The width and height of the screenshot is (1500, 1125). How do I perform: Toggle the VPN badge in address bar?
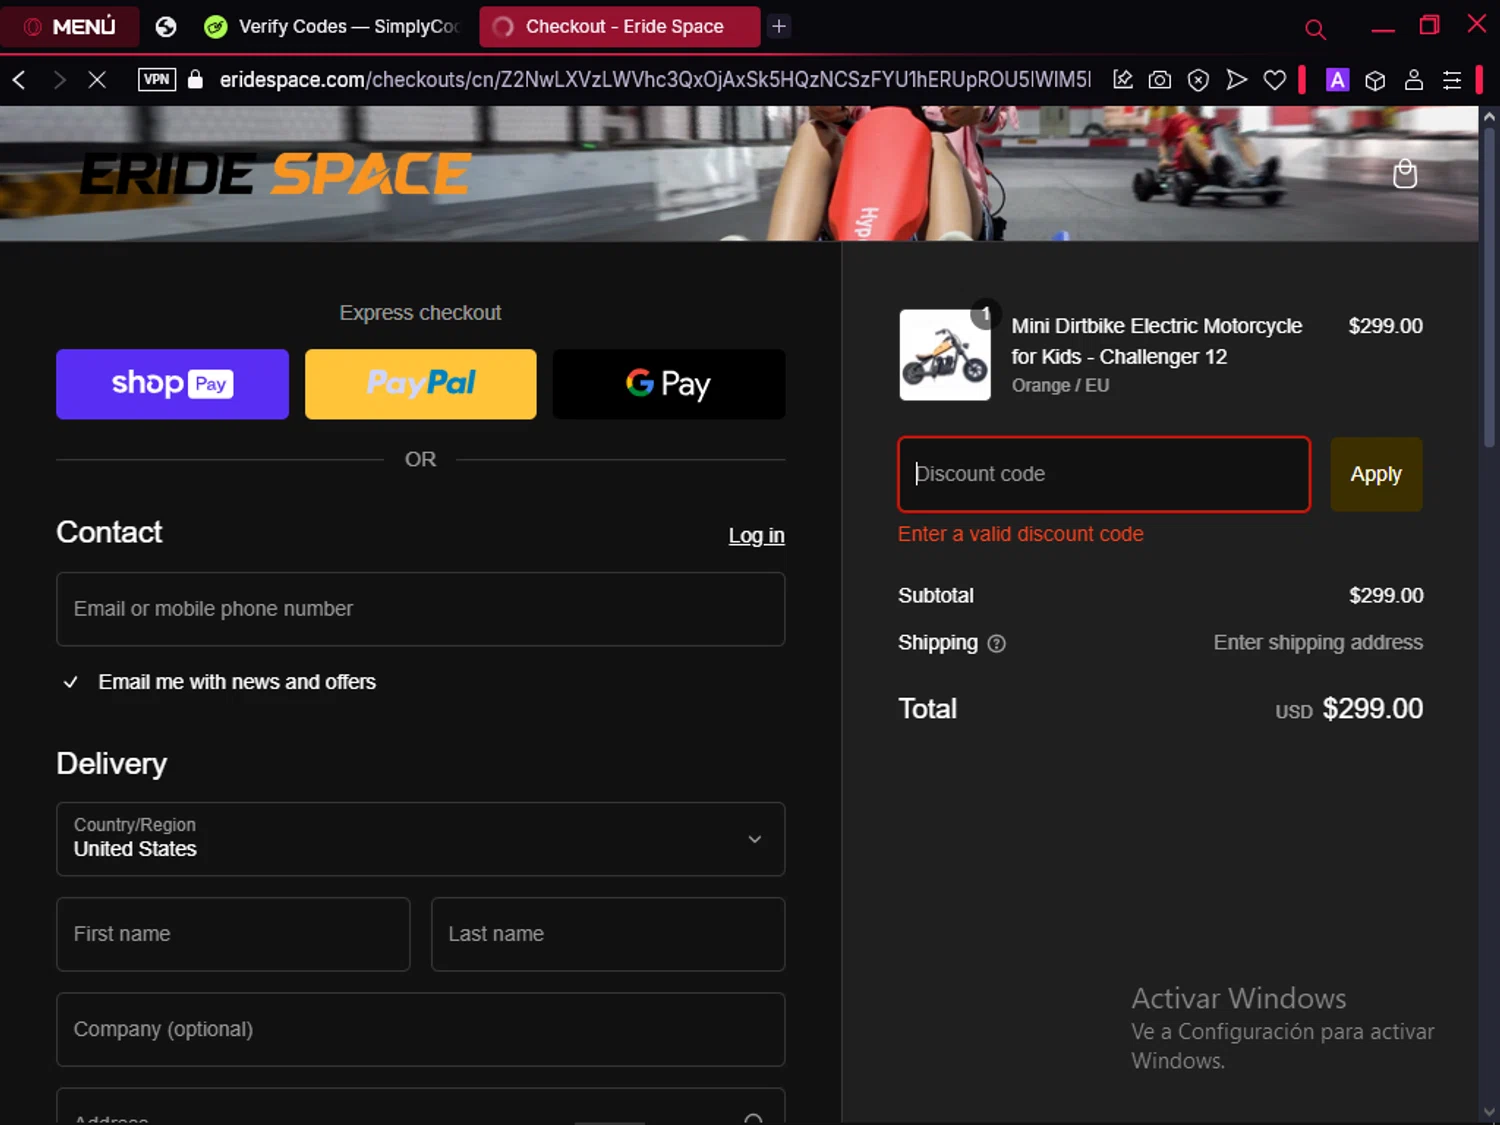(157, 80)
